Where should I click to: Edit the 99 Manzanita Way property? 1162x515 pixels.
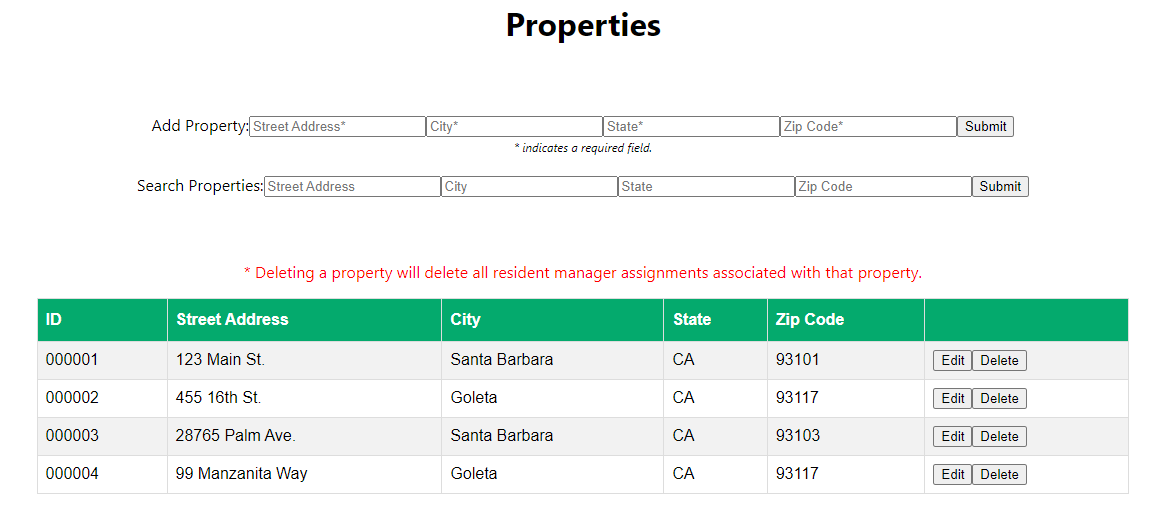pyautogui.click(x=952, y=475)
